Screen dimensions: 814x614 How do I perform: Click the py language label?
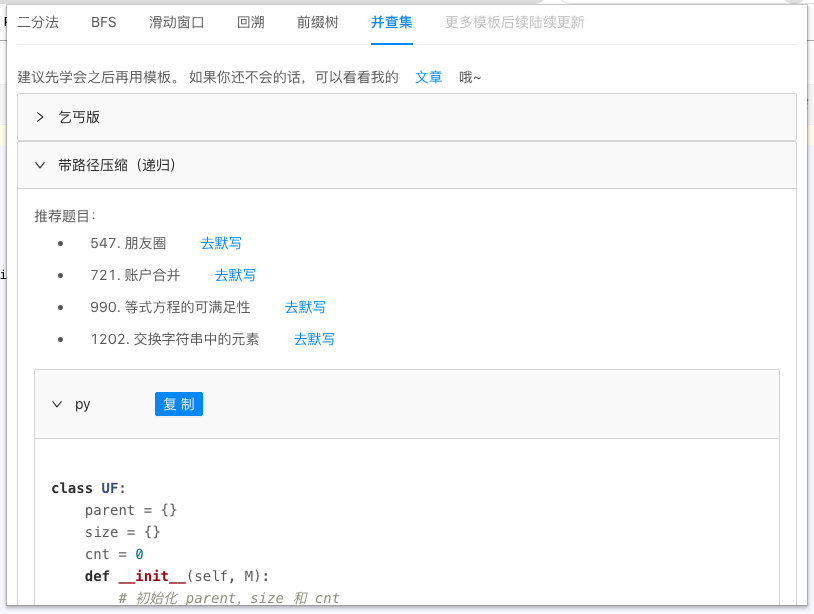[x=83, y=404]
